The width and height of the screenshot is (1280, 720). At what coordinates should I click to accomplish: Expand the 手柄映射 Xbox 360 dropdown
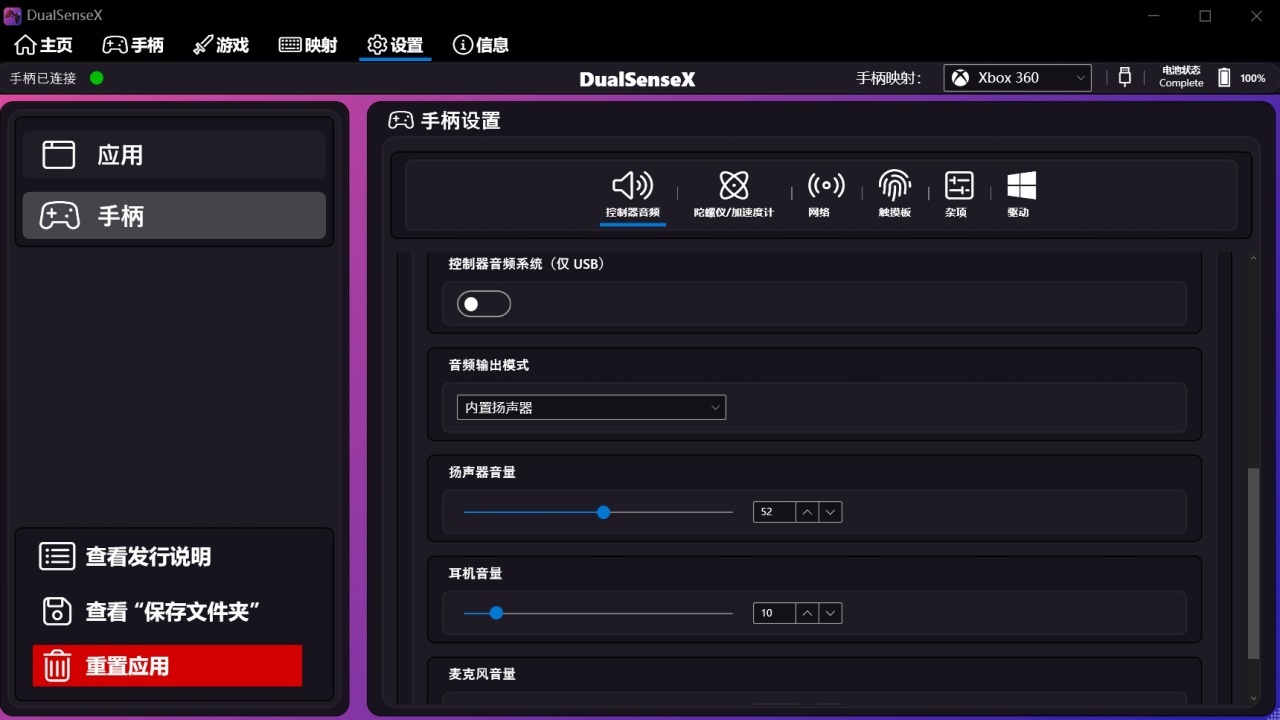click(1017, 78)
